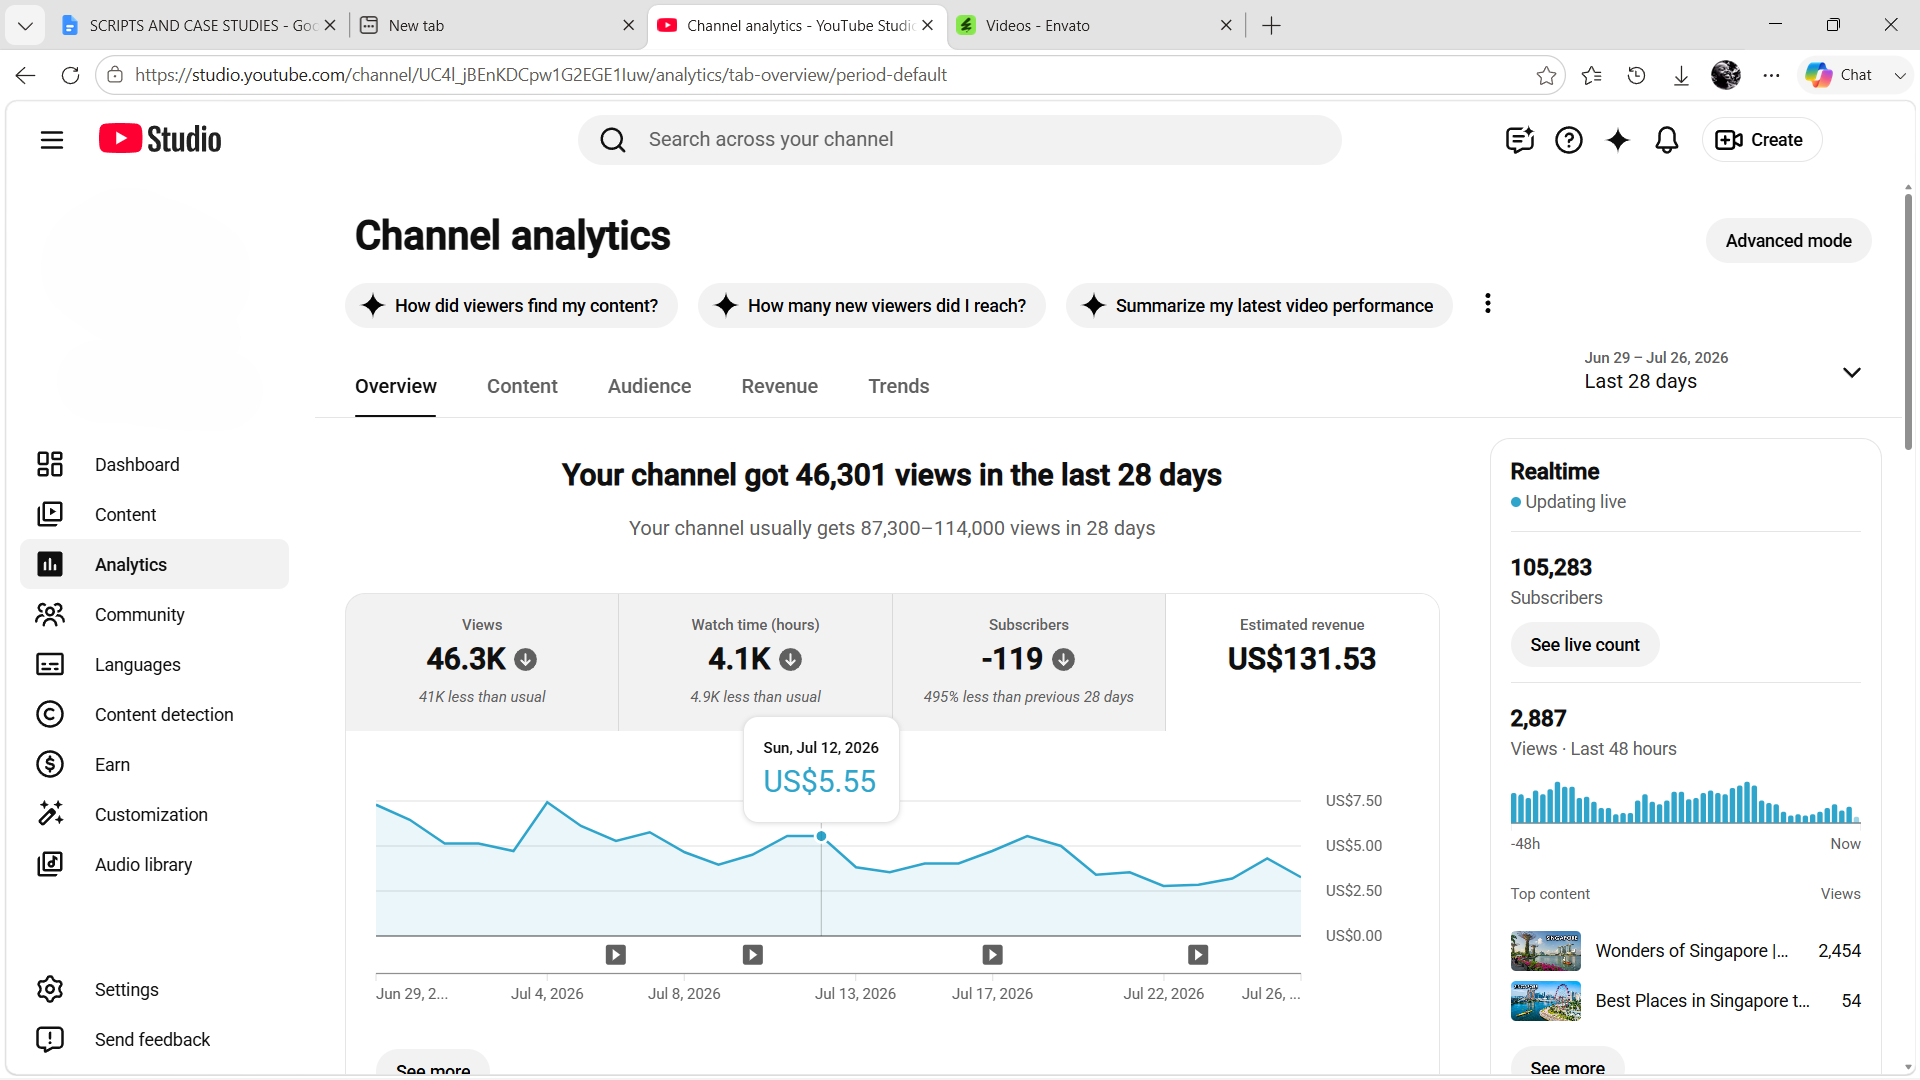Select the Views metric card
The image size is (1920, 1080).
[482, 662]
